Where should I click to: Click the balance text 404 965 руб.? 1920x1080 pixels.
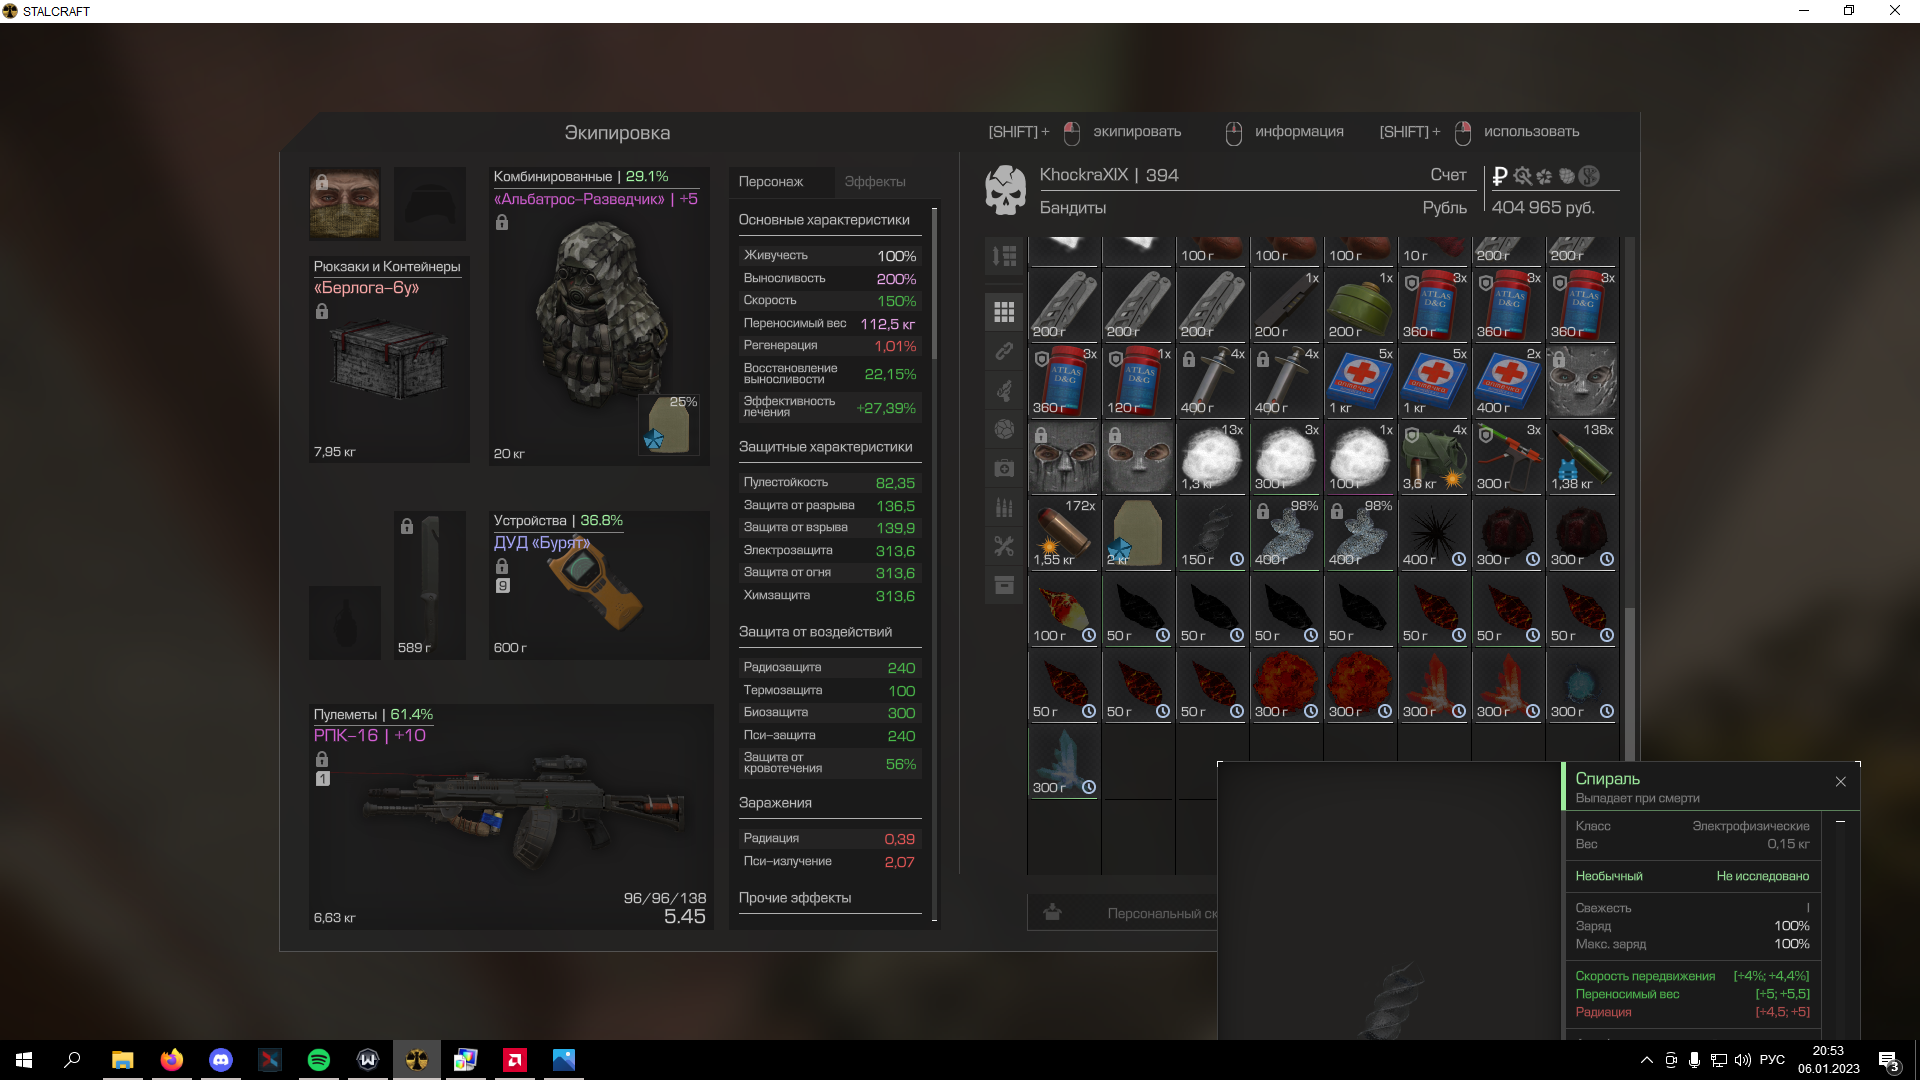point(1543,207)
